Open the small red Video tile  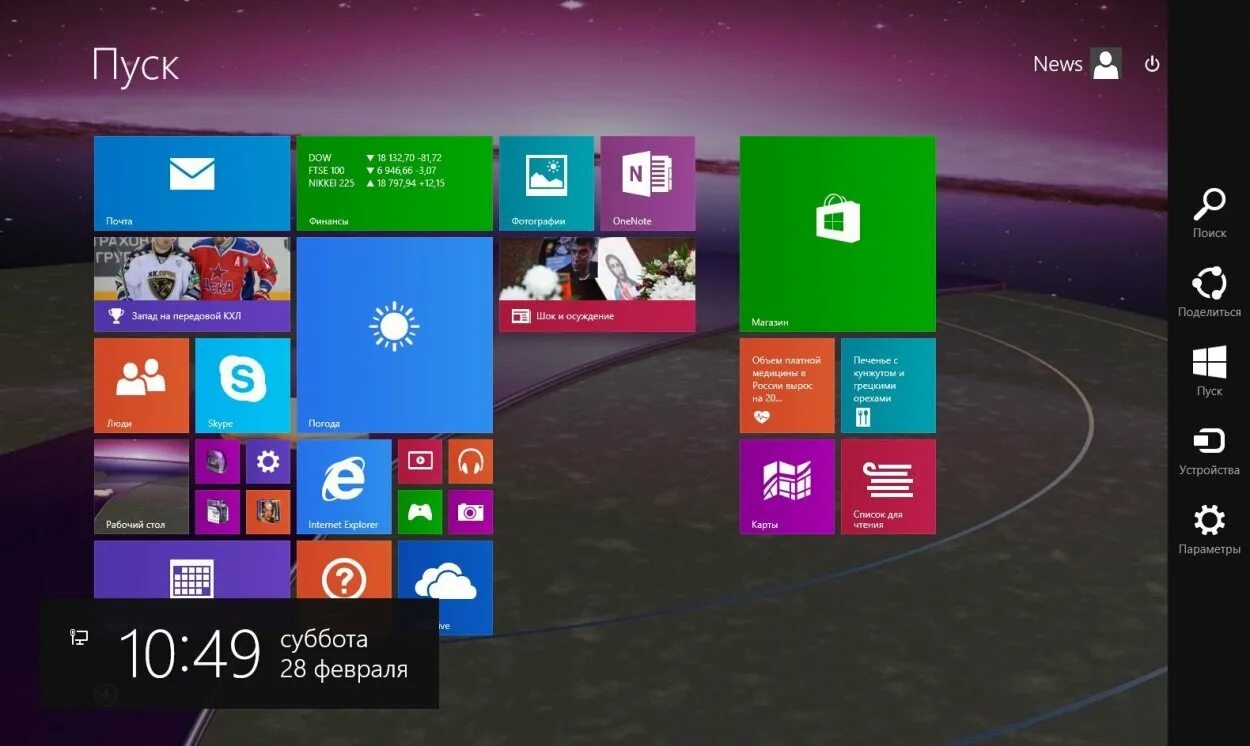click(x=420, y=461)
